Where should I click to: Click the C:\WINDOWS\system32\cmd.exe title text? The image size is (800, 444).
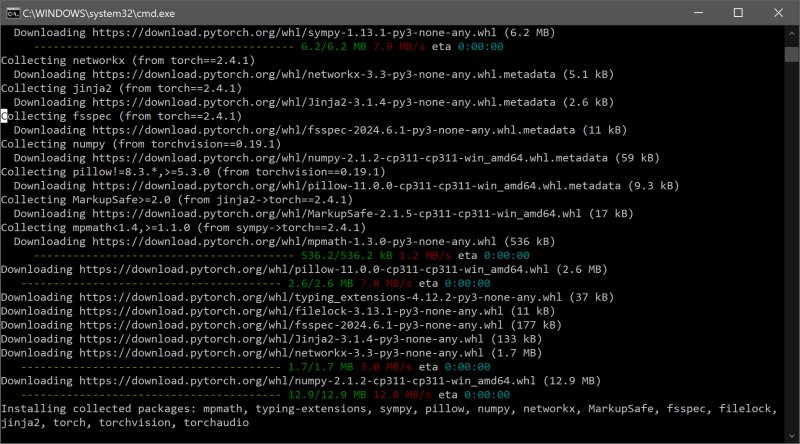[x=98, y=13]
